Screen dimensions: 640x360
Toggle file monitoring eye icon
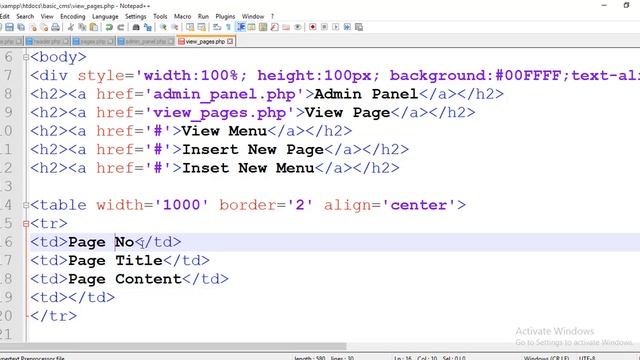click(x=298, y=27)
